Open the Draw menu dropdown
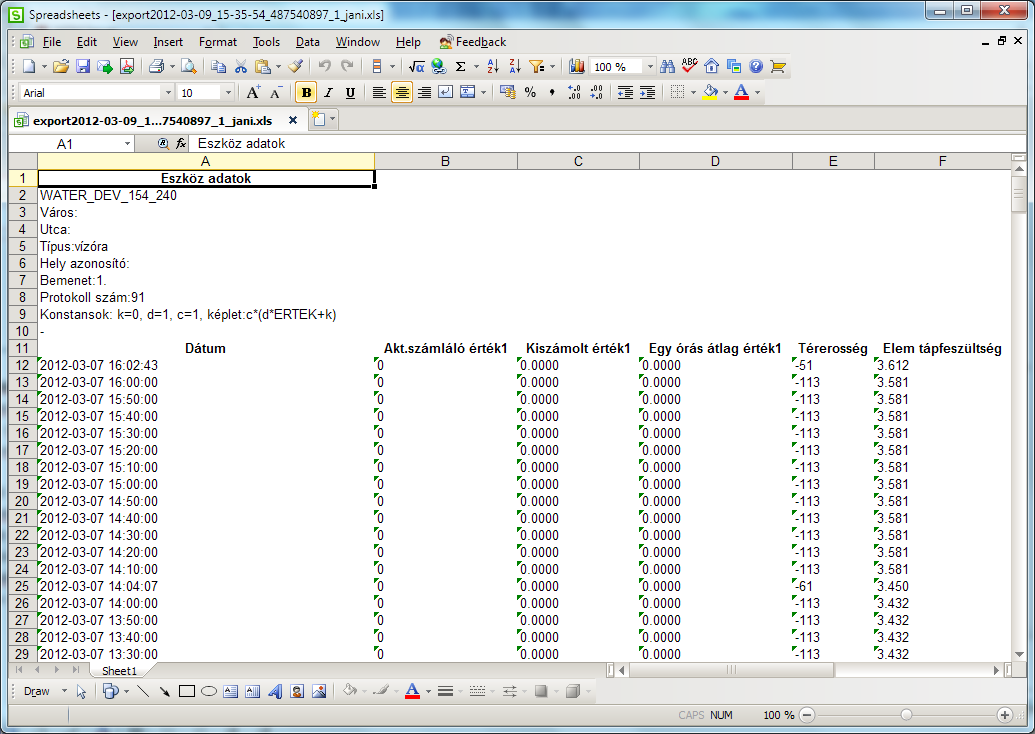 [44, 691]
